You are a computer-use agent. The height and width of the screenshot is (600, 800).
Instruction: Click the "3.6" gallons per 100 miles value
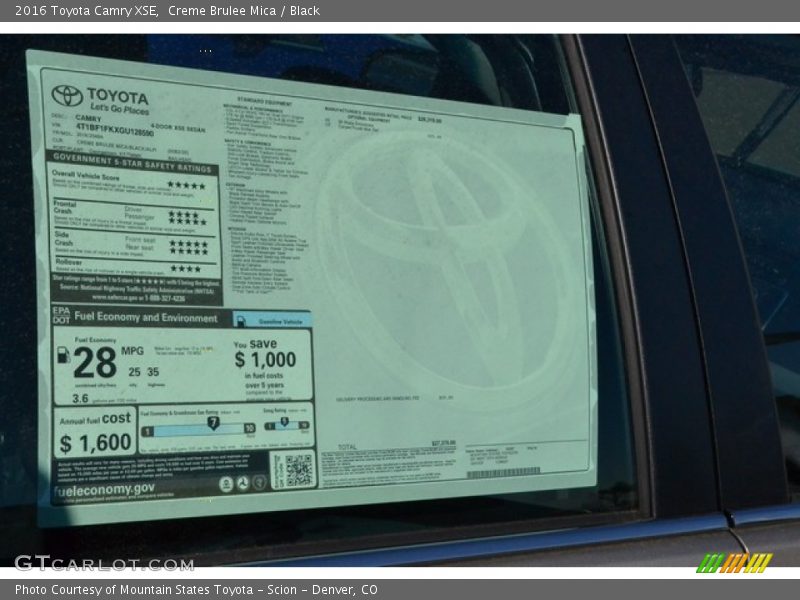pyautogui.click(x=80, y=398)
